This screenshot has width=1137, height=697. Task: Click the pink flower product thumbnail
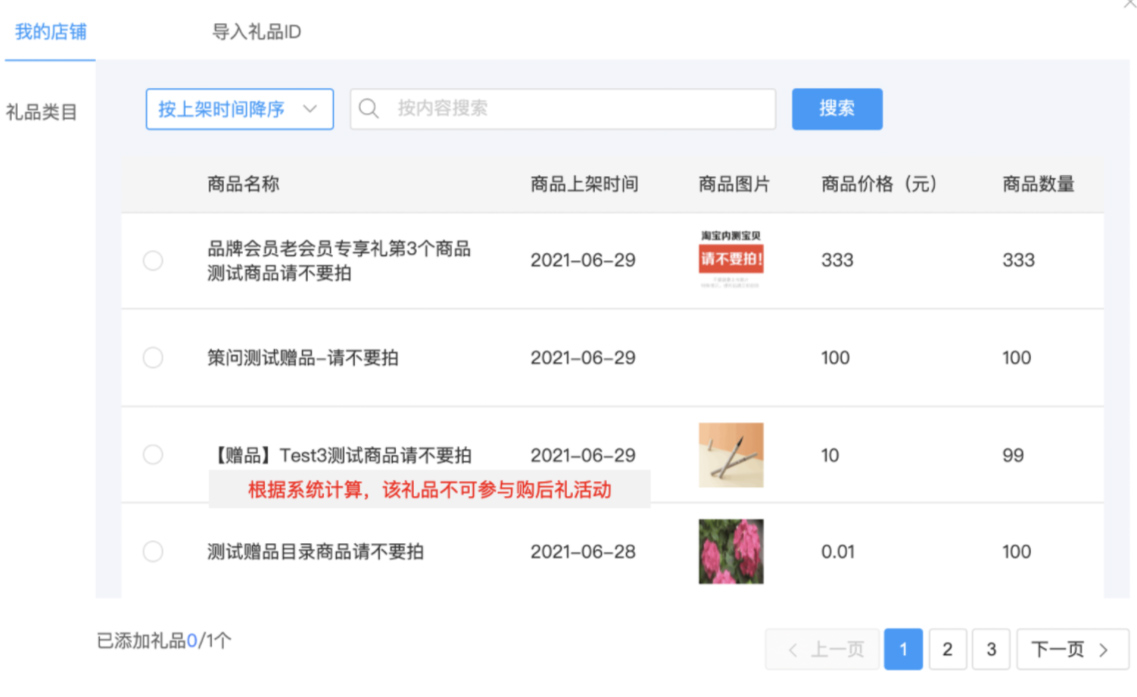730,551
